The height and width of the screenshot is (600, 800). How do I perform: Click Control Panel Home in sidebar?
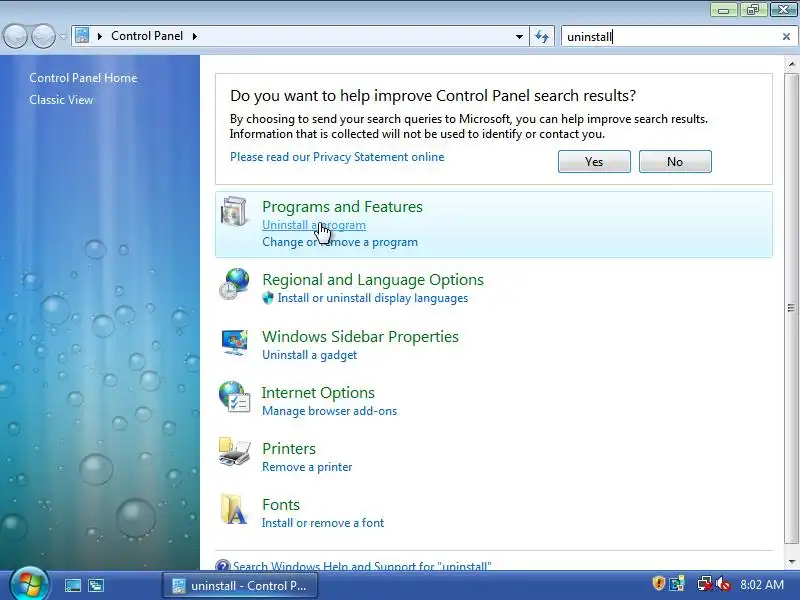[x=83, y=78]
